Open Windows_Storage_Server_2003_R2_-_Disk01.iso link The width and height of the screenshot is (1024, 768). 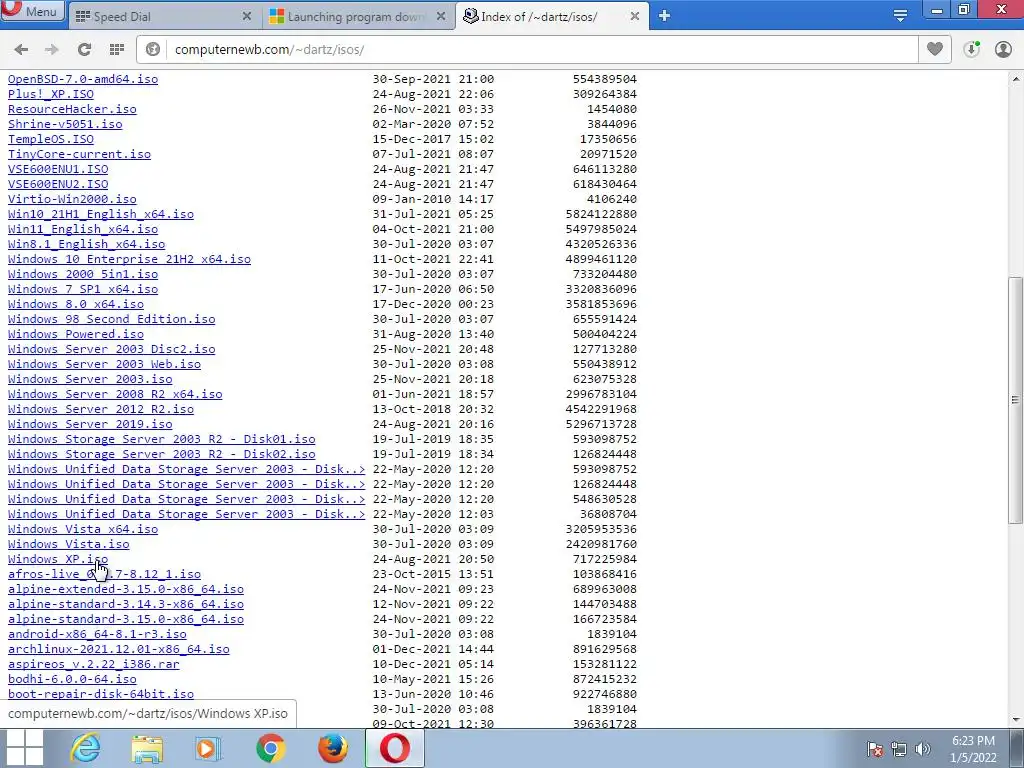[161, 440]
